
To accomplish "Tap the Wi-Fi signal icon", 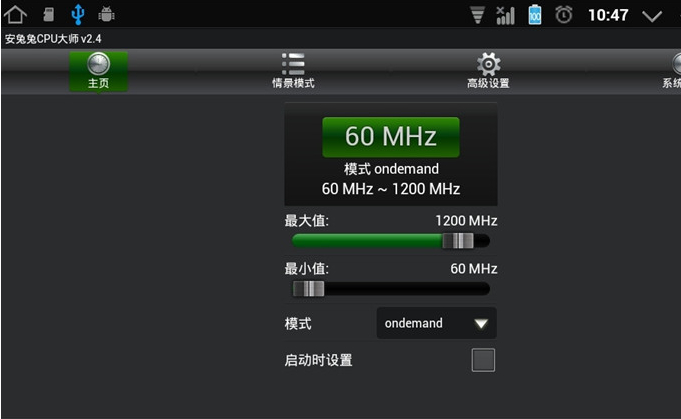I will tap(477, 15).
